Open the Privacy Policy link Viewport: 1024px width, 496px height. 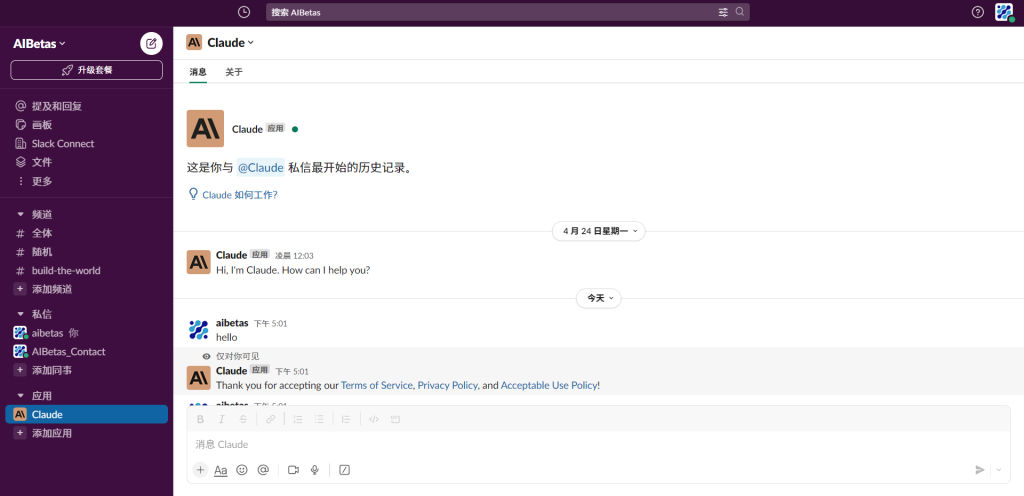click(x=447, y=386)
